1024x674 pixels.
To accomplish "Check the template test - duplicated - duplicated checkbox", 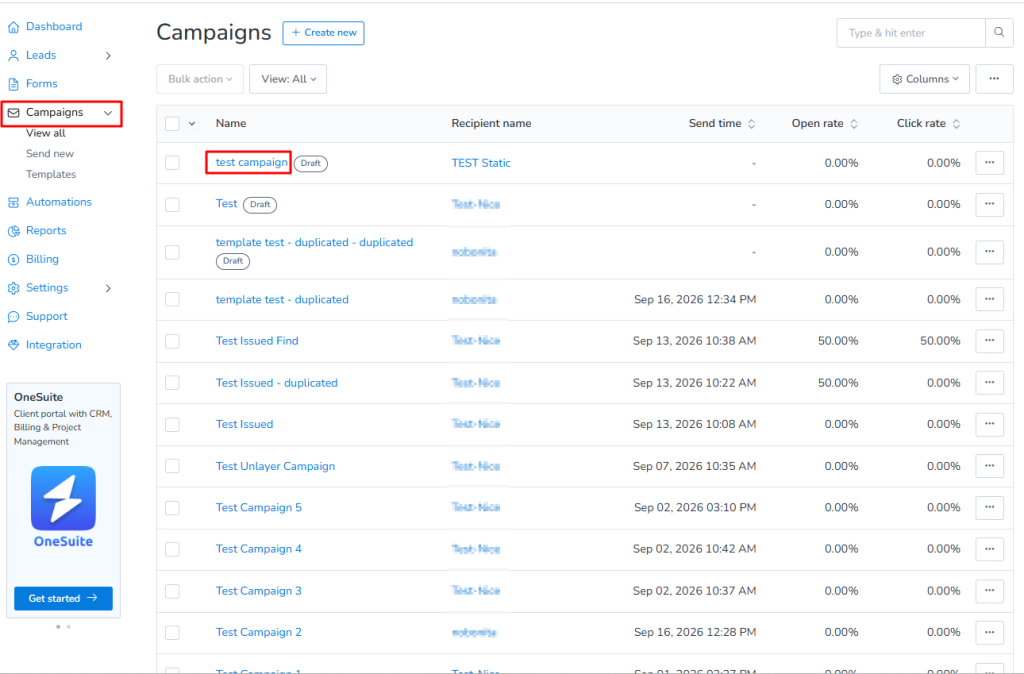I will coord(172,252).
